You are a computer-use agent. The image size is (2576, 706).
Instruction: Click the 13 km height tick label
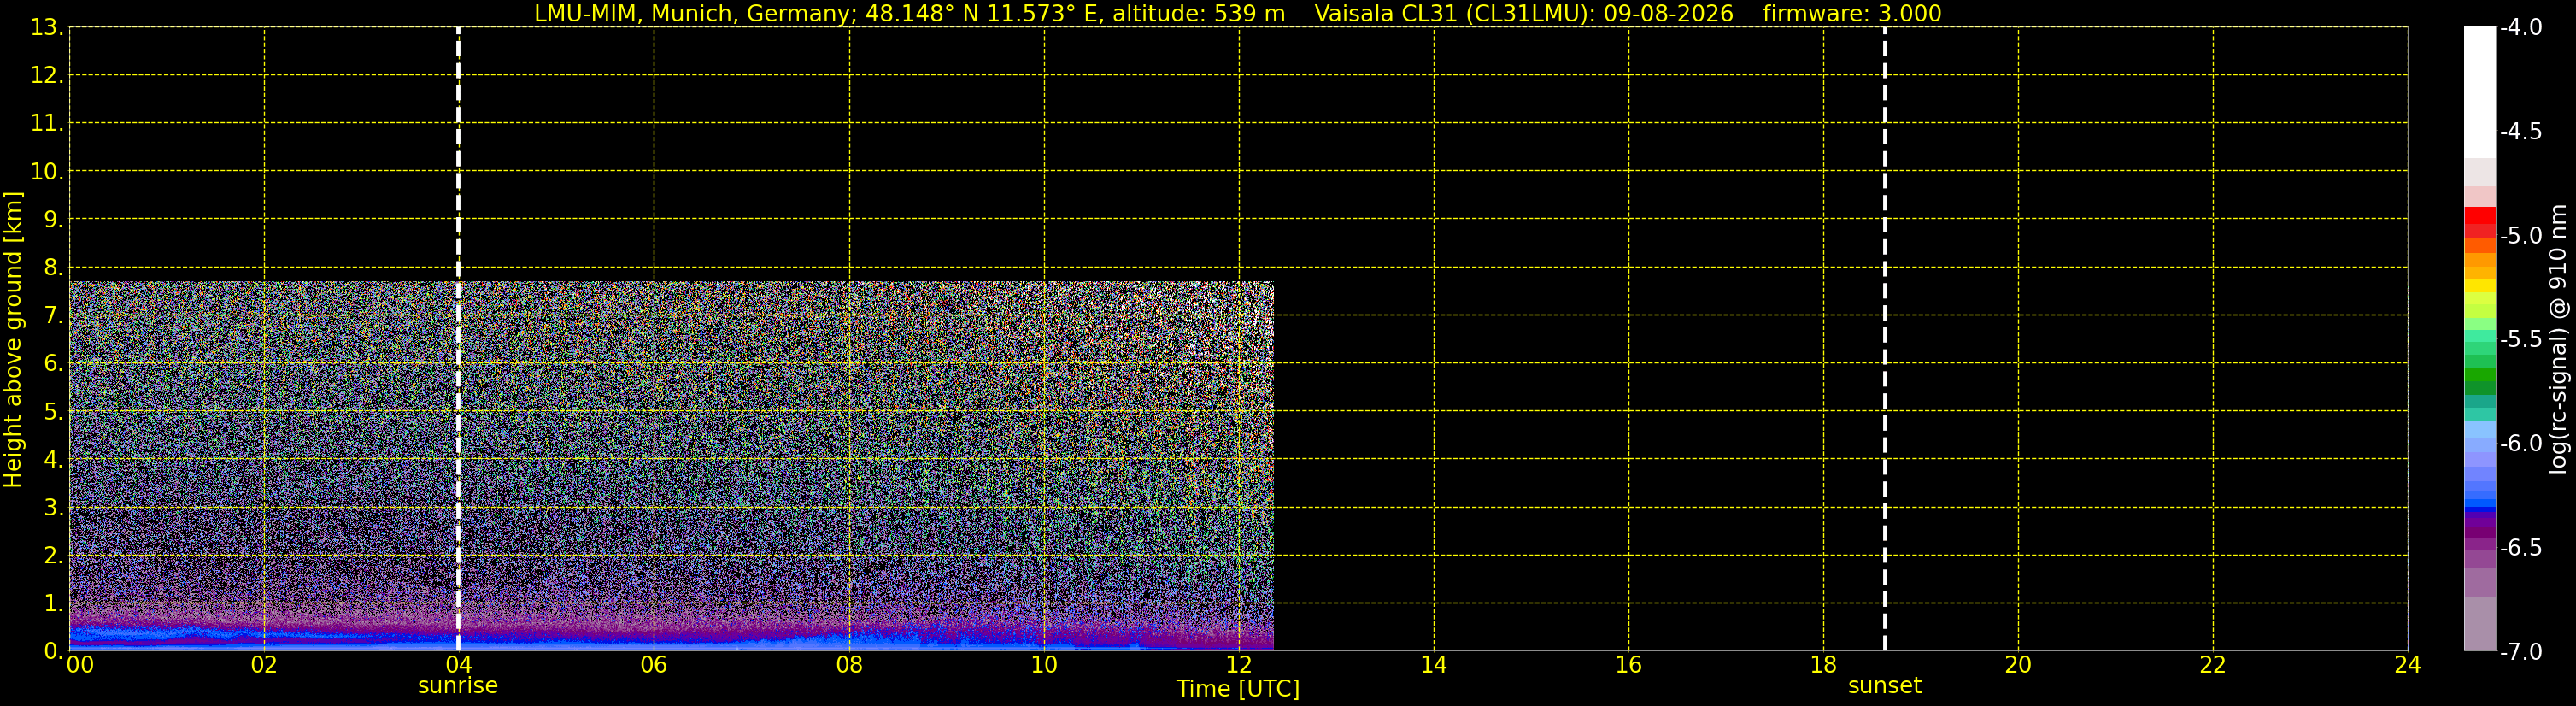pyautogui.click(x=44, y=28)
